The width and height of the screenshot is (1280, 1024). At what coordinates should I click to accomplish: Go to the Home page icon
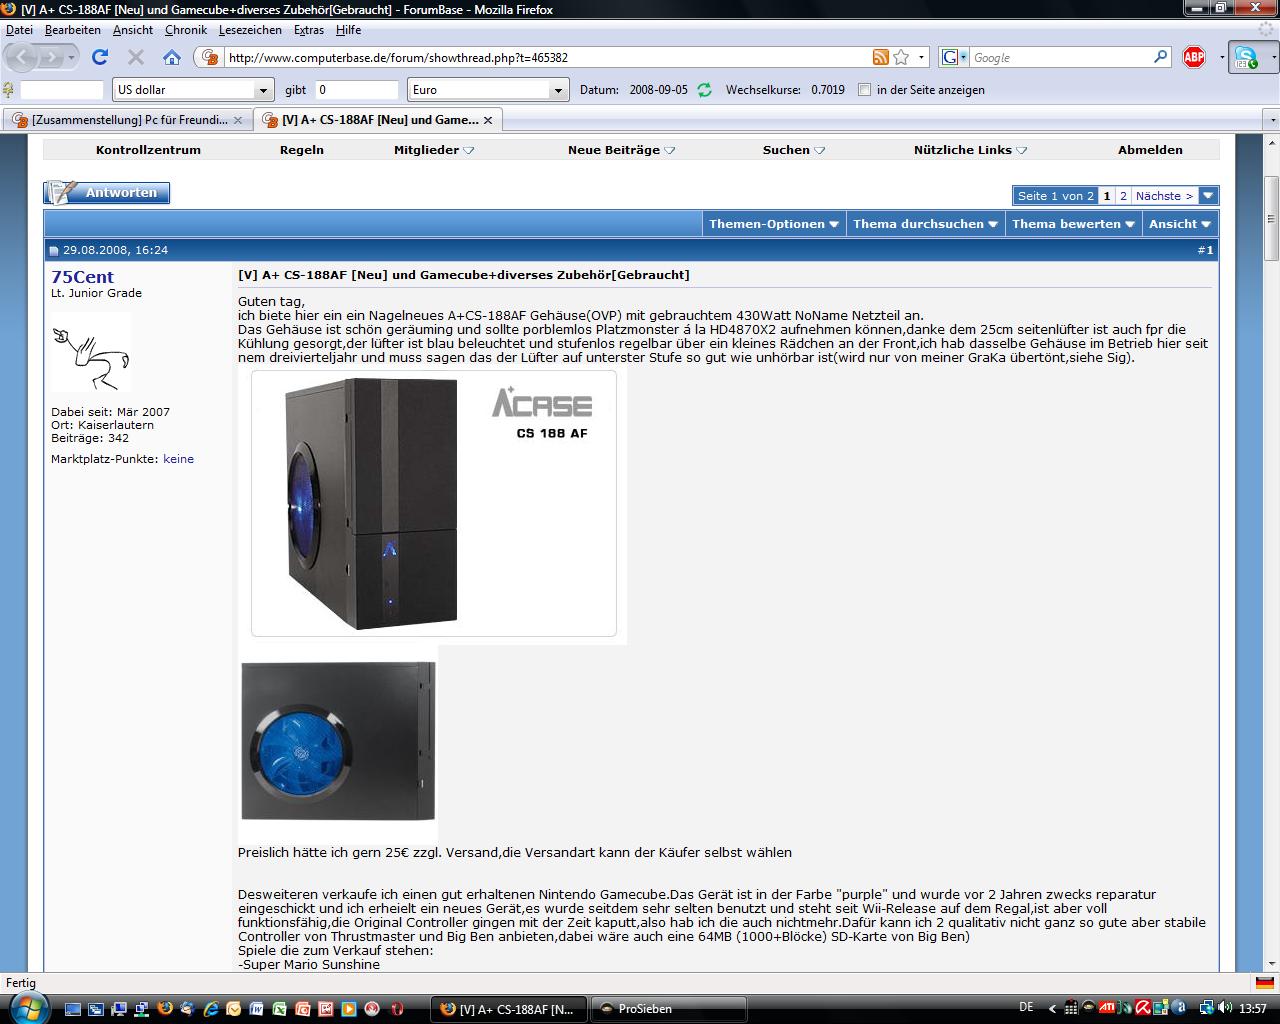tap(172, 57)
